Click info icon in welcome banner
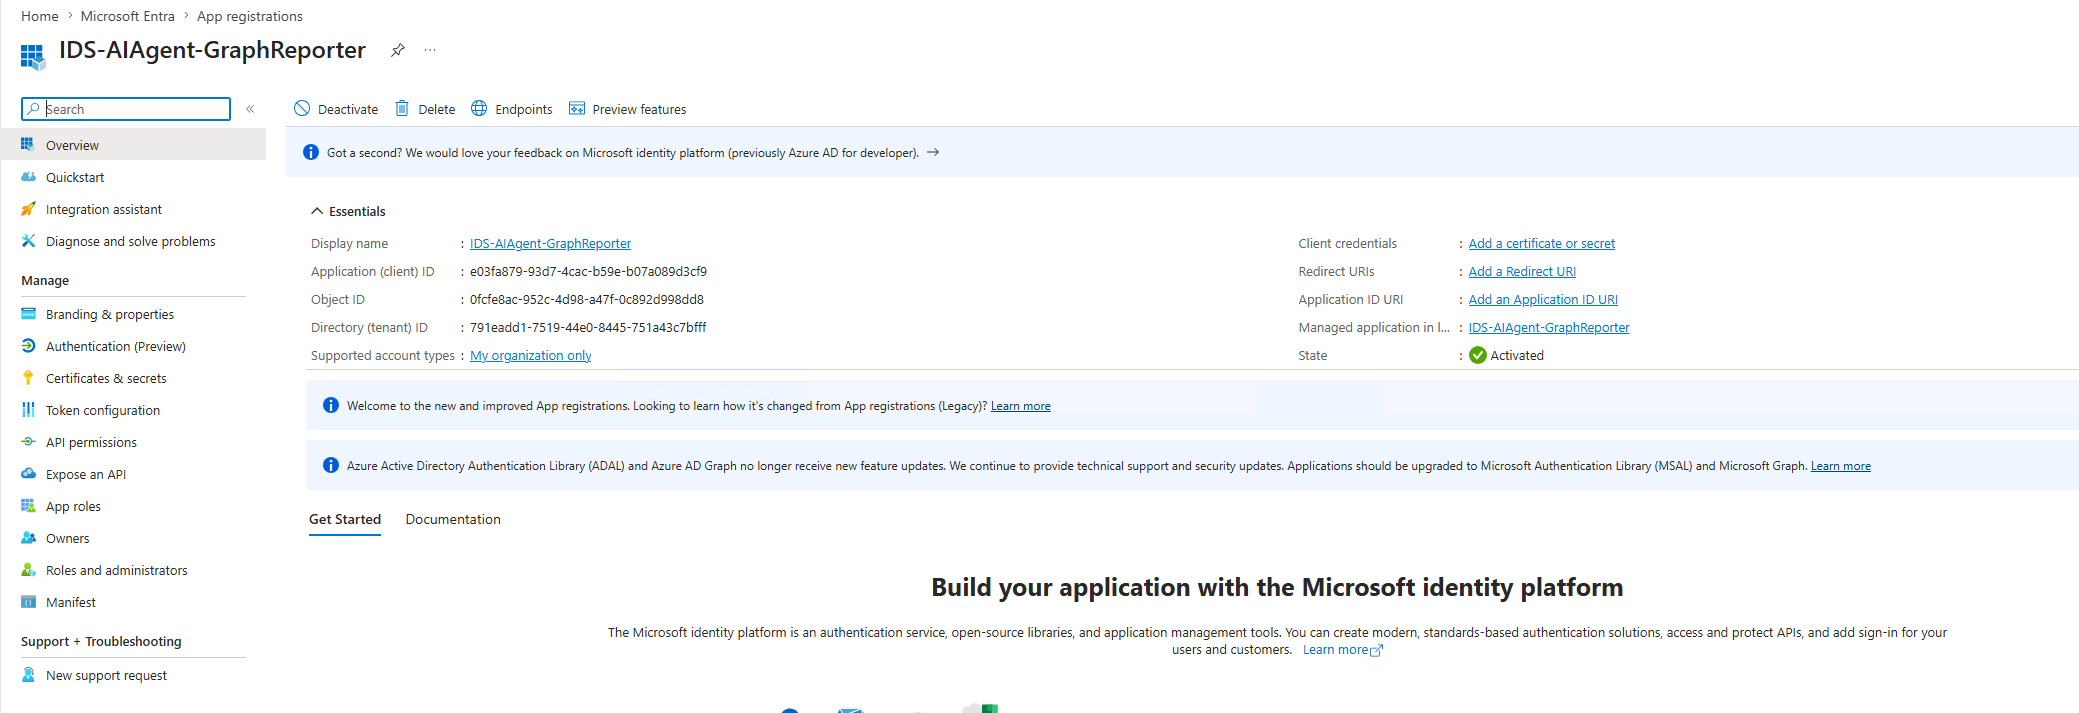Viewport: 2079px width, 713px height. click(331, 405)
